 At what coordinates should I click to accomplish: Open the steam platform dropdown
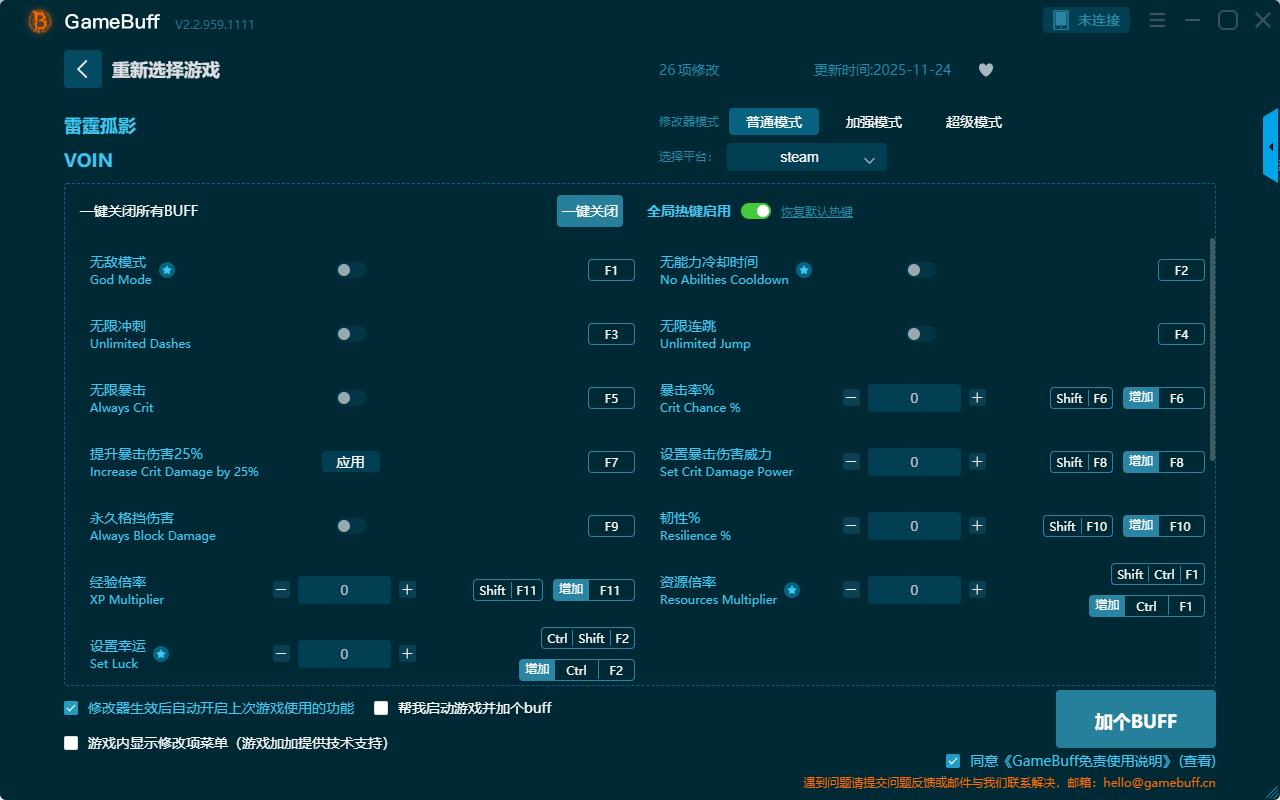pos(806,157)
